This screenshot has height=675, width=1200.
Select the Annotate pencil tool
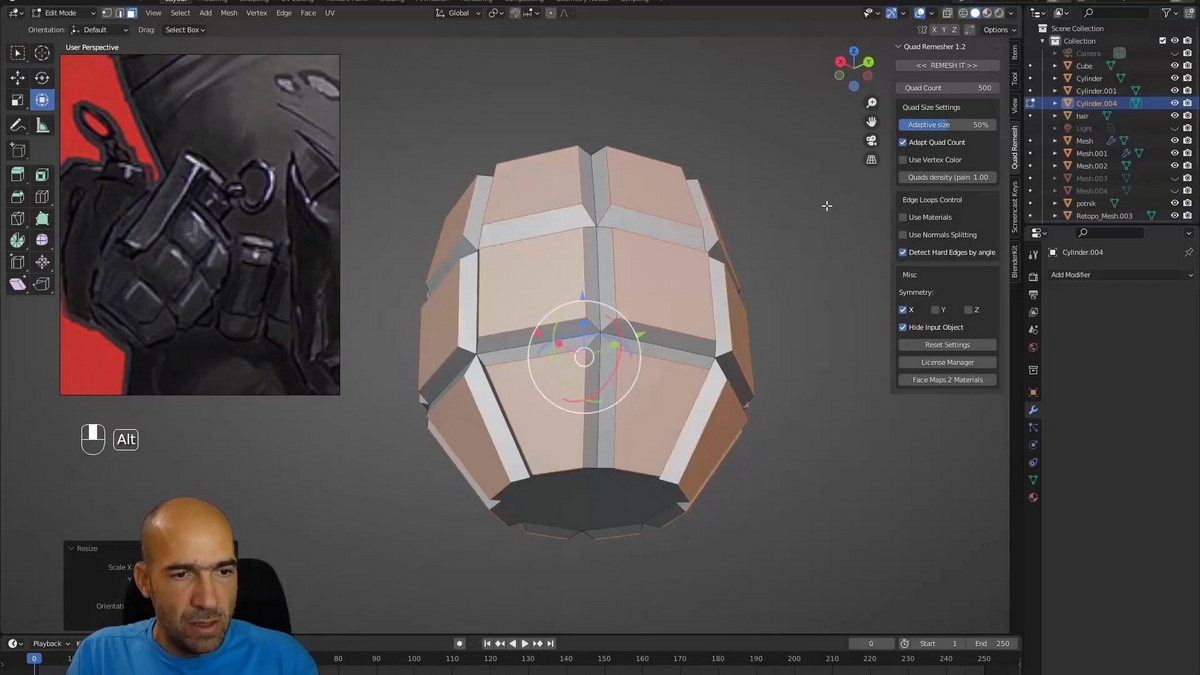(x=18, y=126)
